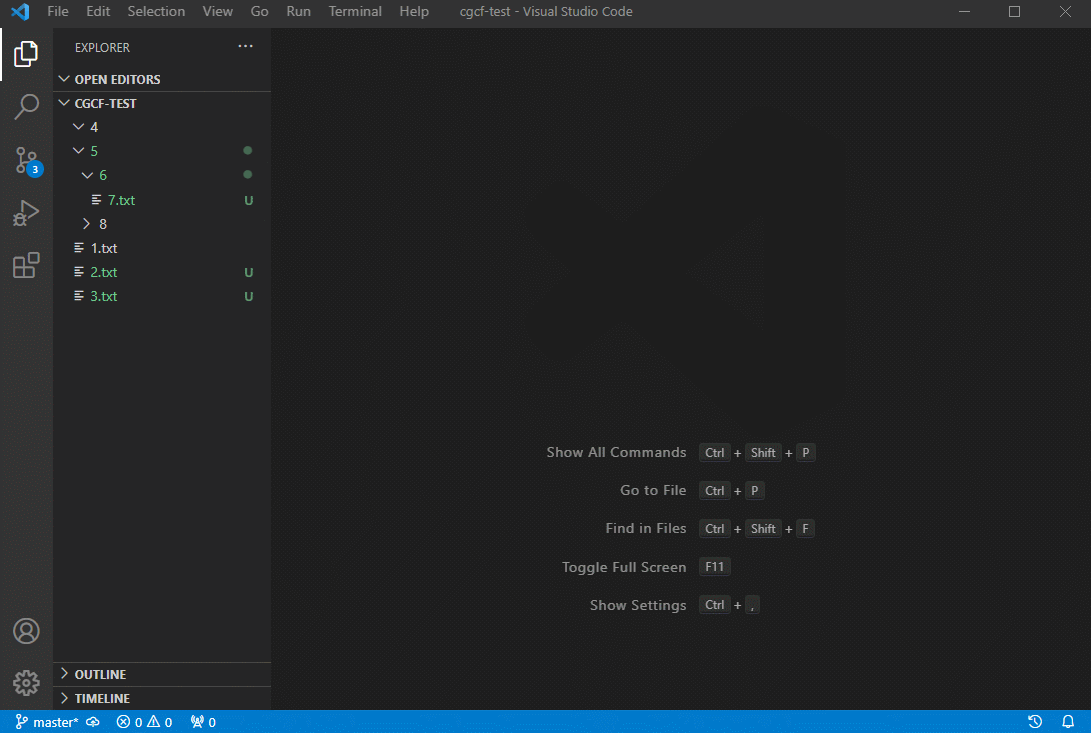Click the history icon in status bar

[x=1035, y=722]
